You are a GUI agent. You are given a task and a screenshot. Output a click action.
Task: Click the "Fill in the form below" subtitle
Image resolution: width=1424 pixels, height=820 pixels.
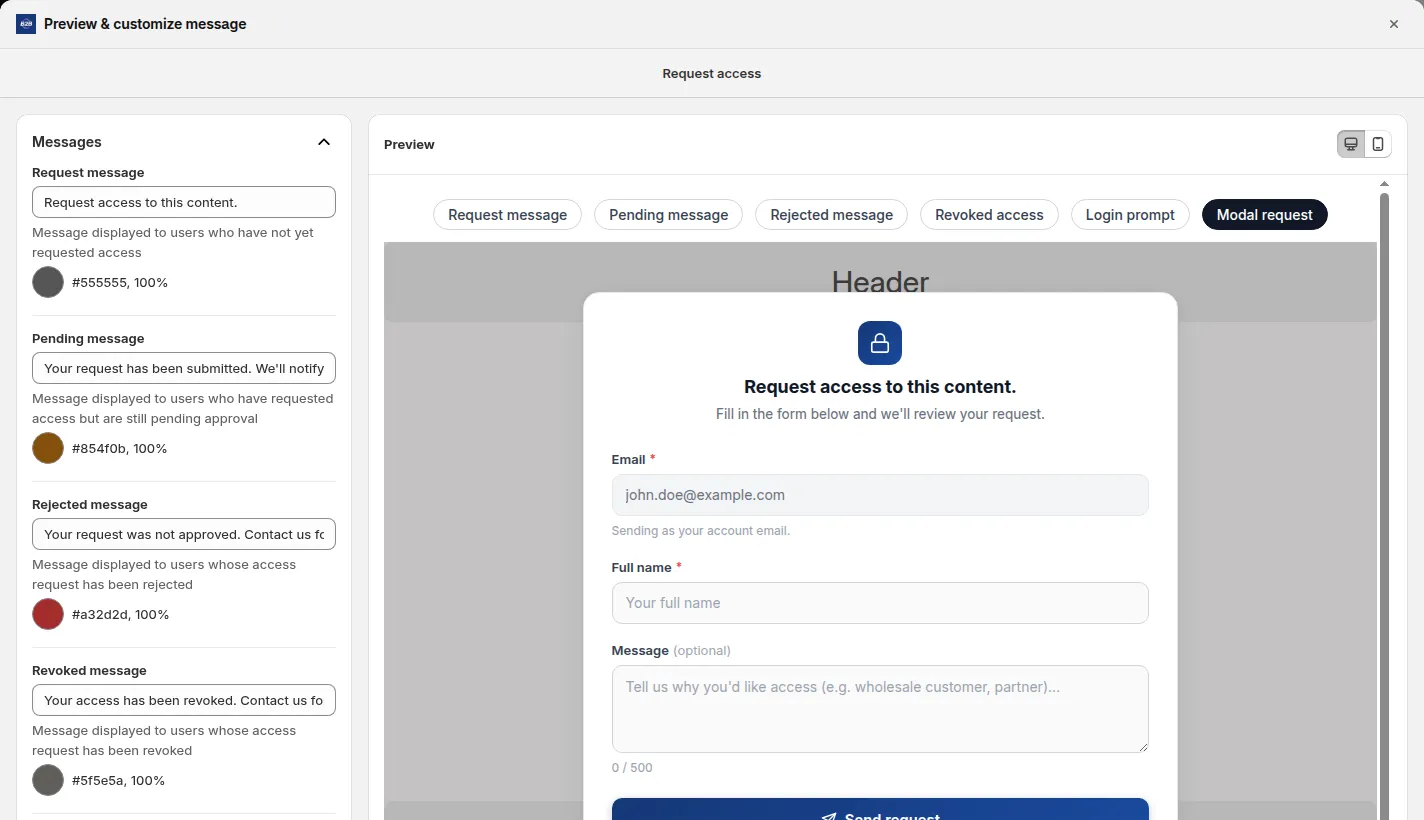880,414
